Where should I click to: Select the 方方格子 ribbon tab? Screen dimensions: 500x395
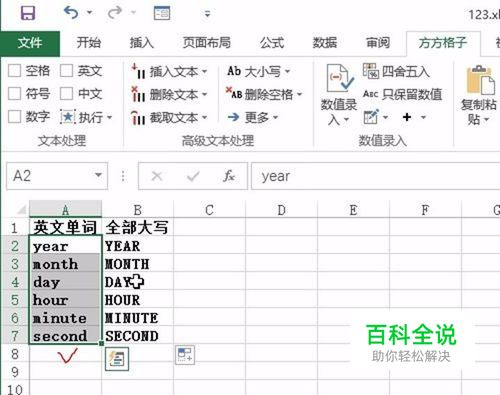443,43
